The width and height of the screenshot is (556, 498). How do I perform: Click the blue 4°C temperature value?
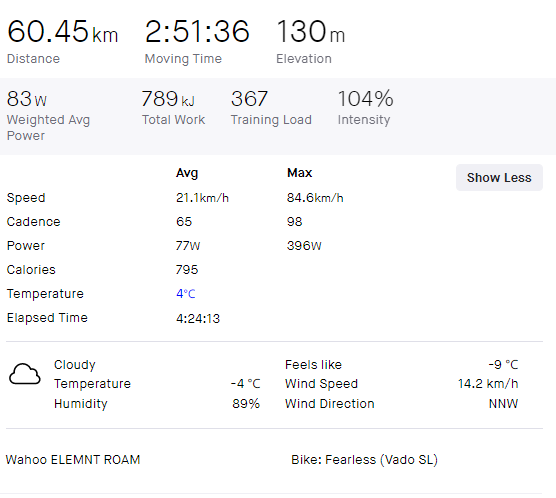click(186, 294)
